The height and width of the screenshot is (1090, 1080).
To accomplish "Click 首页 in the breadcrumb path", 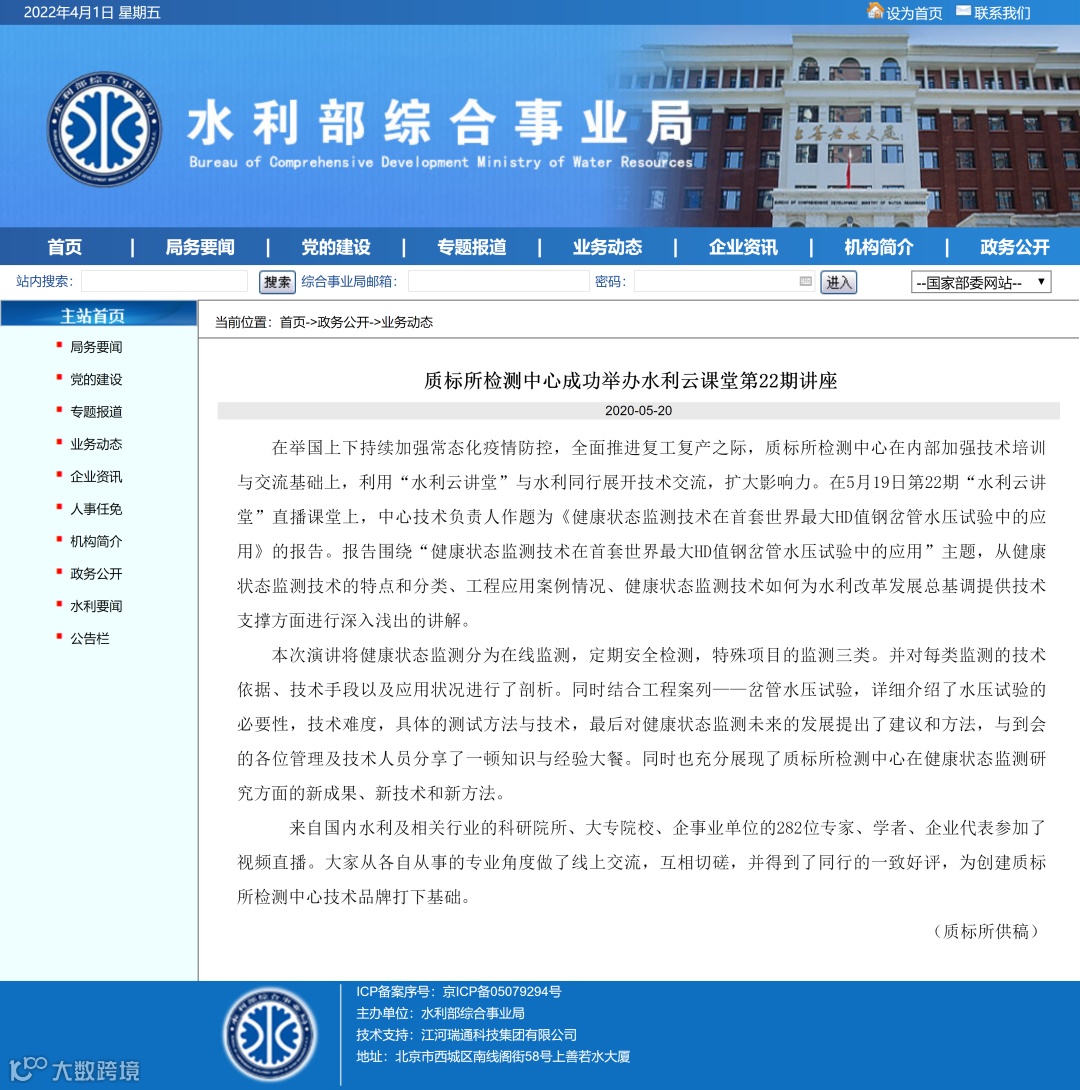I will pyautogui.click(x=293, y=322).
